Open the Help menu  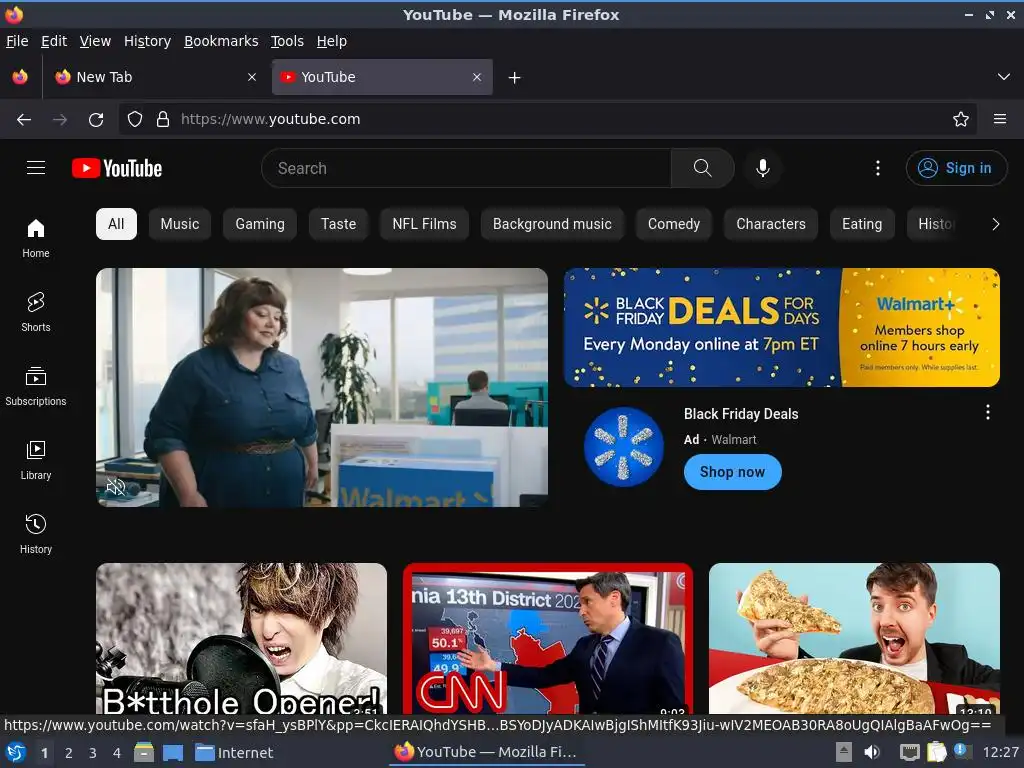coord(332,41)
